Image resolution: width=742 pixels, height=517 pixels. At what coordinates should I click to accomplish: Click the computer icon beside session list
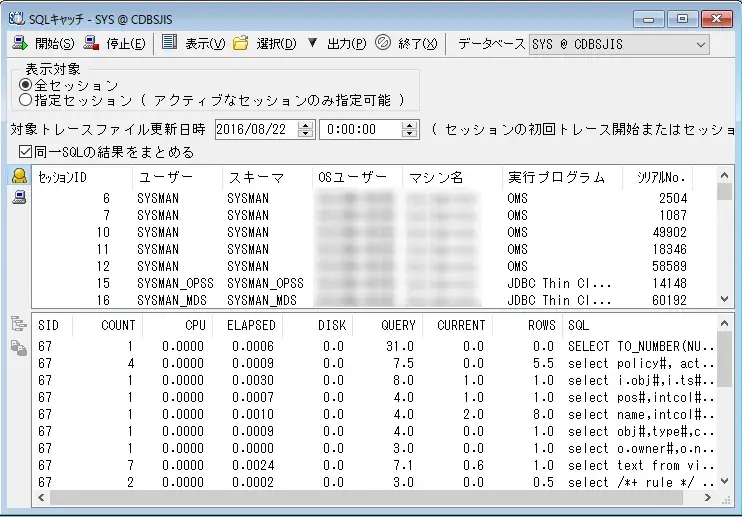pyautogui.click(x=18, y=197)
